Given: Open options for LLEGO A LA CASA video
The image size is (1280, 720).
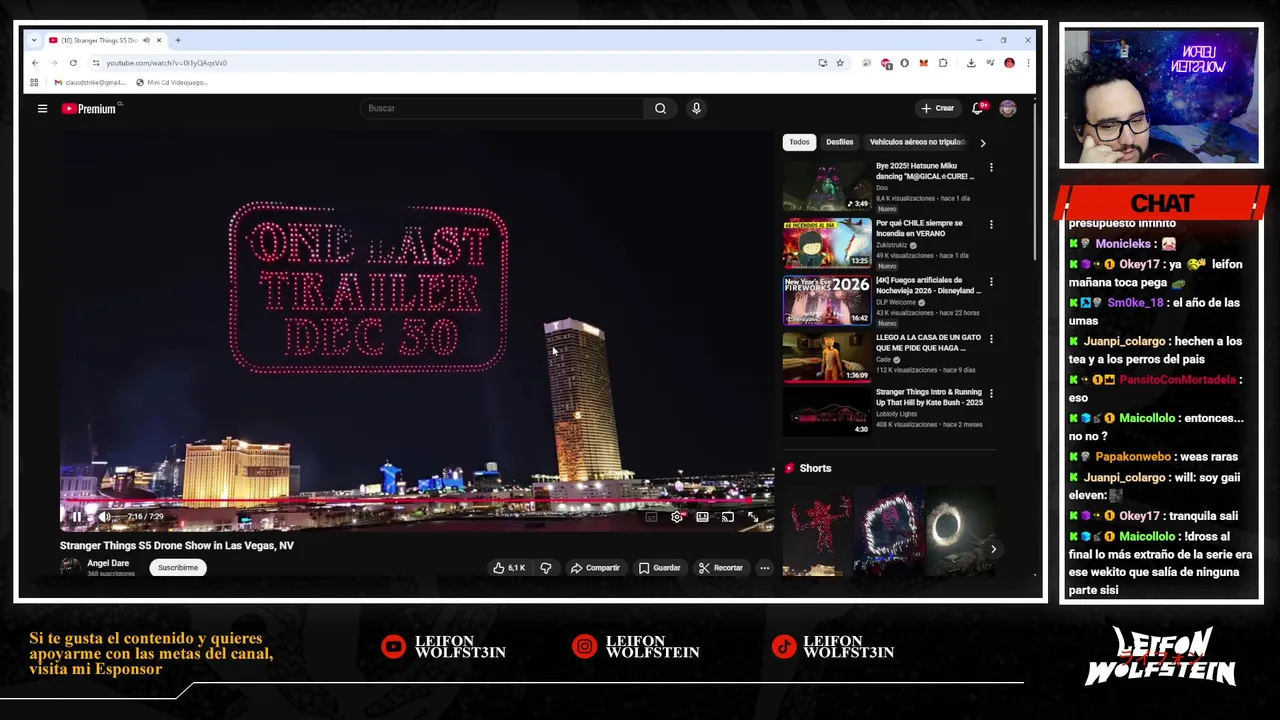Looking at the screenshot, I should (991, 339).
